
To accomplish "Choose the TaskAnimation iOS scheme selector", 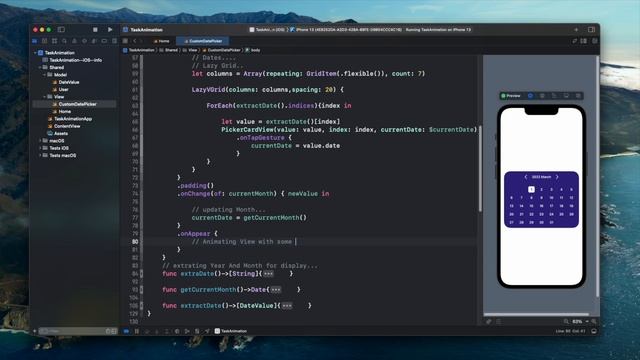I will [267, 30].
